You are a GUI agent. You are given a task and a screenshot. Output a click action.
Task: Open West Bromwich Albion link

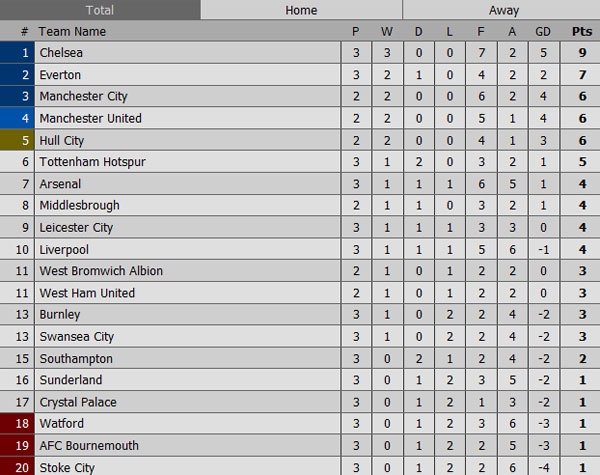101,271
